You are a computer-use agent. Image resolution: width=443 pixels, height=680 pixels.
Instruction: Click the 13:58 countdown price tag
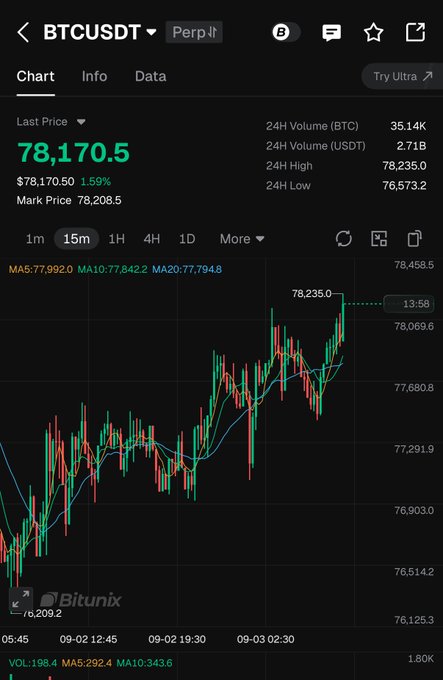pos(409,304)
